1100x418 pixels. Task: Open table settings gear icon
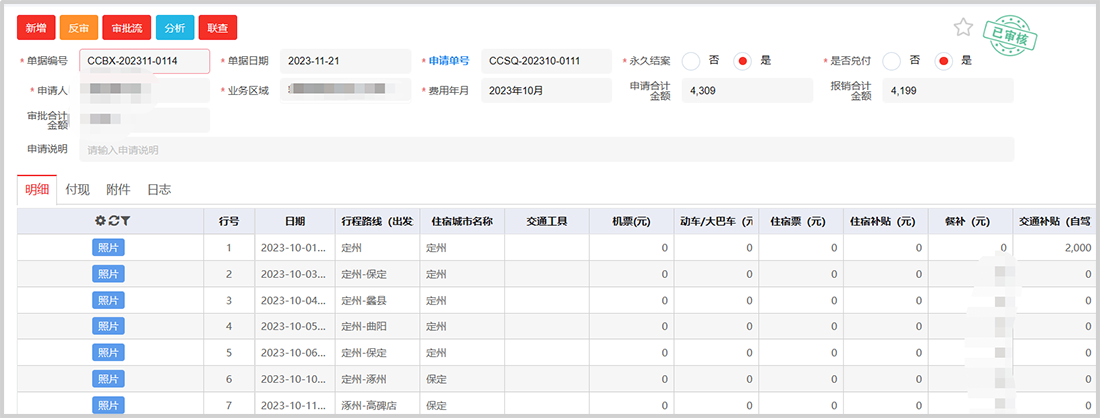pyautogui.click(x=99, y=221)
